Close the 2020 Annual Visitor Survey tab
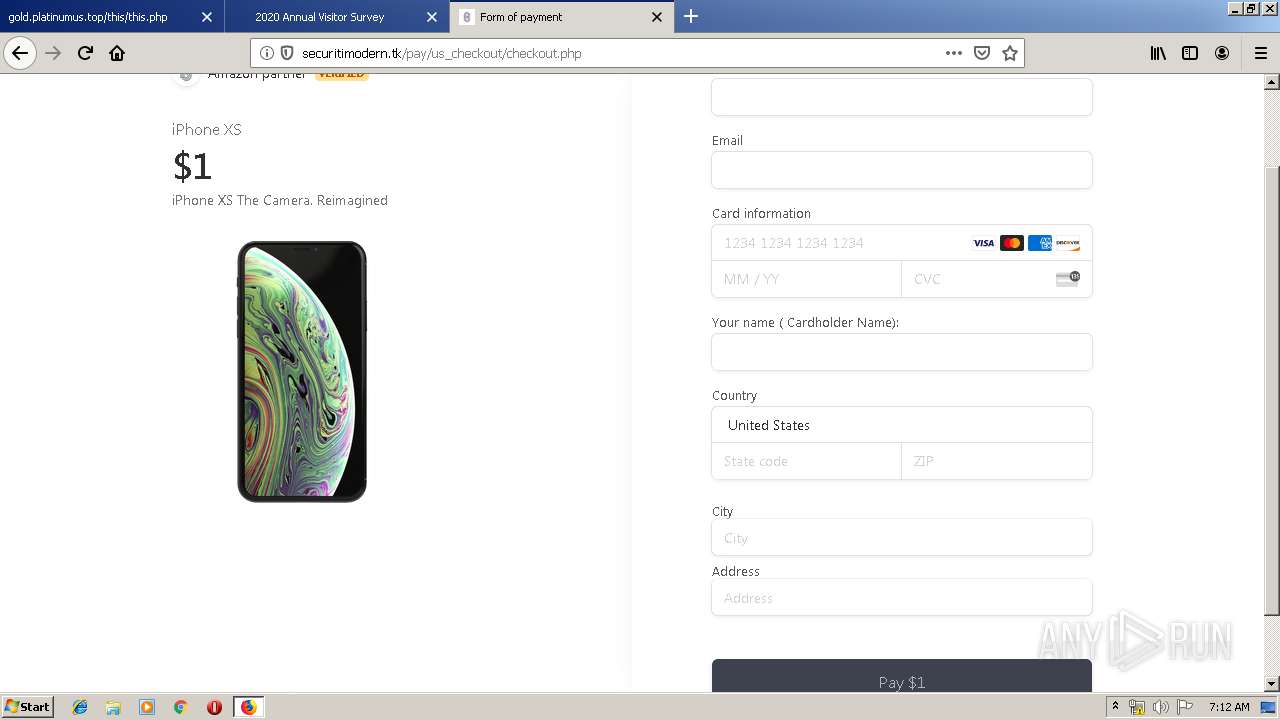Viewport: 1280px width, 720px height. 432,17
